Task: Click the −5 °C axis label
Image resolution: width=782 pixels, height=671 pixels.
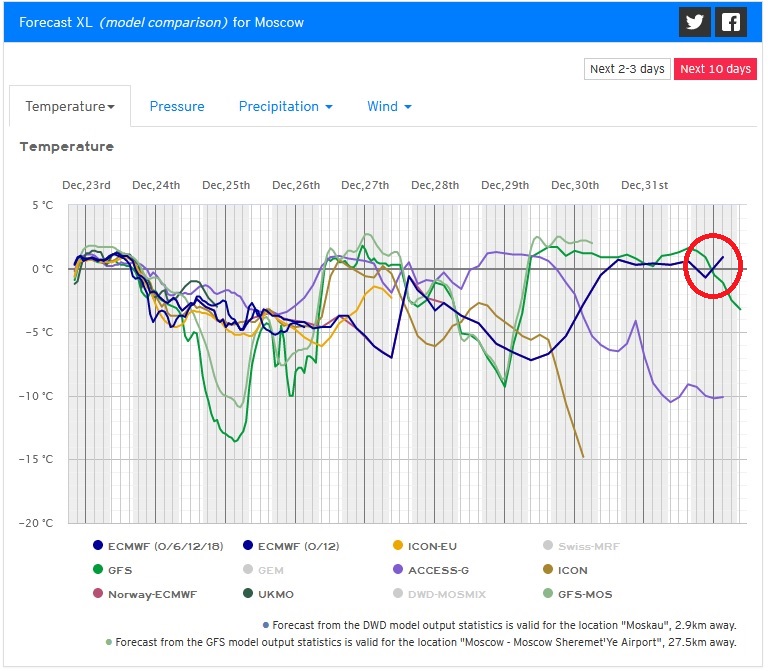Action: coord(39,332)
